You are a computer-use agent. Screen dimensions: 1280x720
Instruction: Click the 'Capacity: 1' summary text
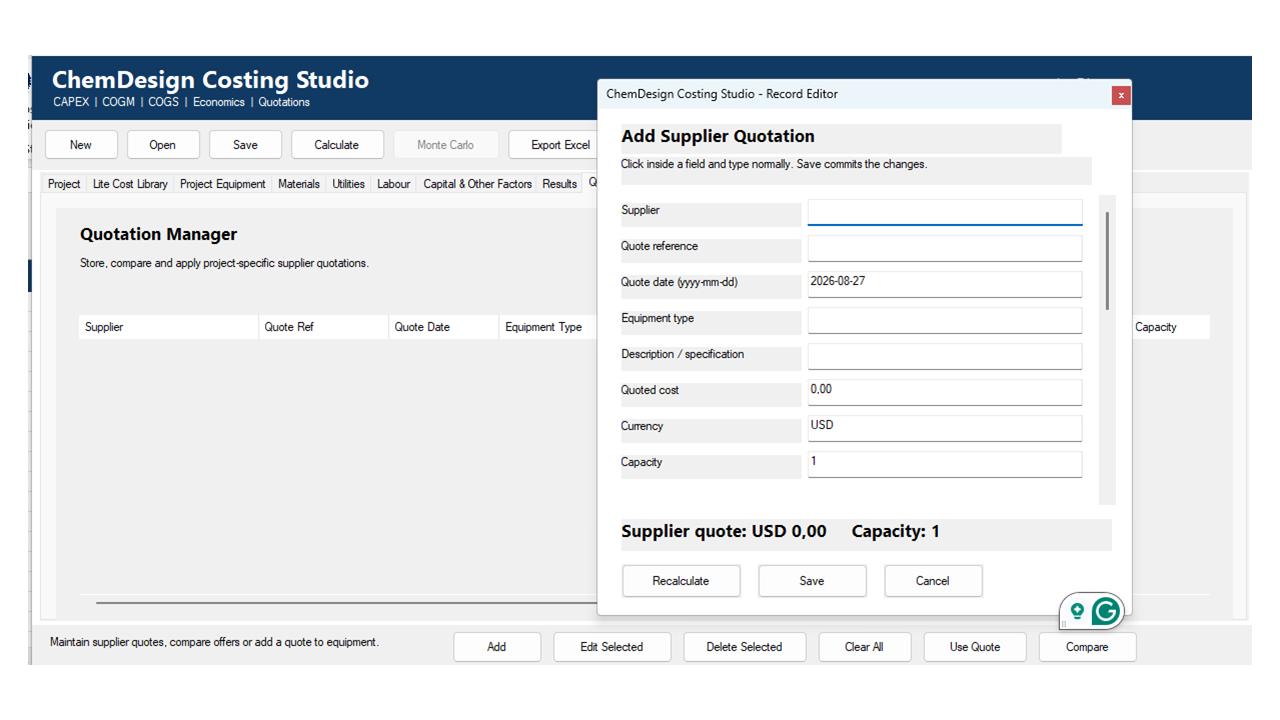click(896, 532)
